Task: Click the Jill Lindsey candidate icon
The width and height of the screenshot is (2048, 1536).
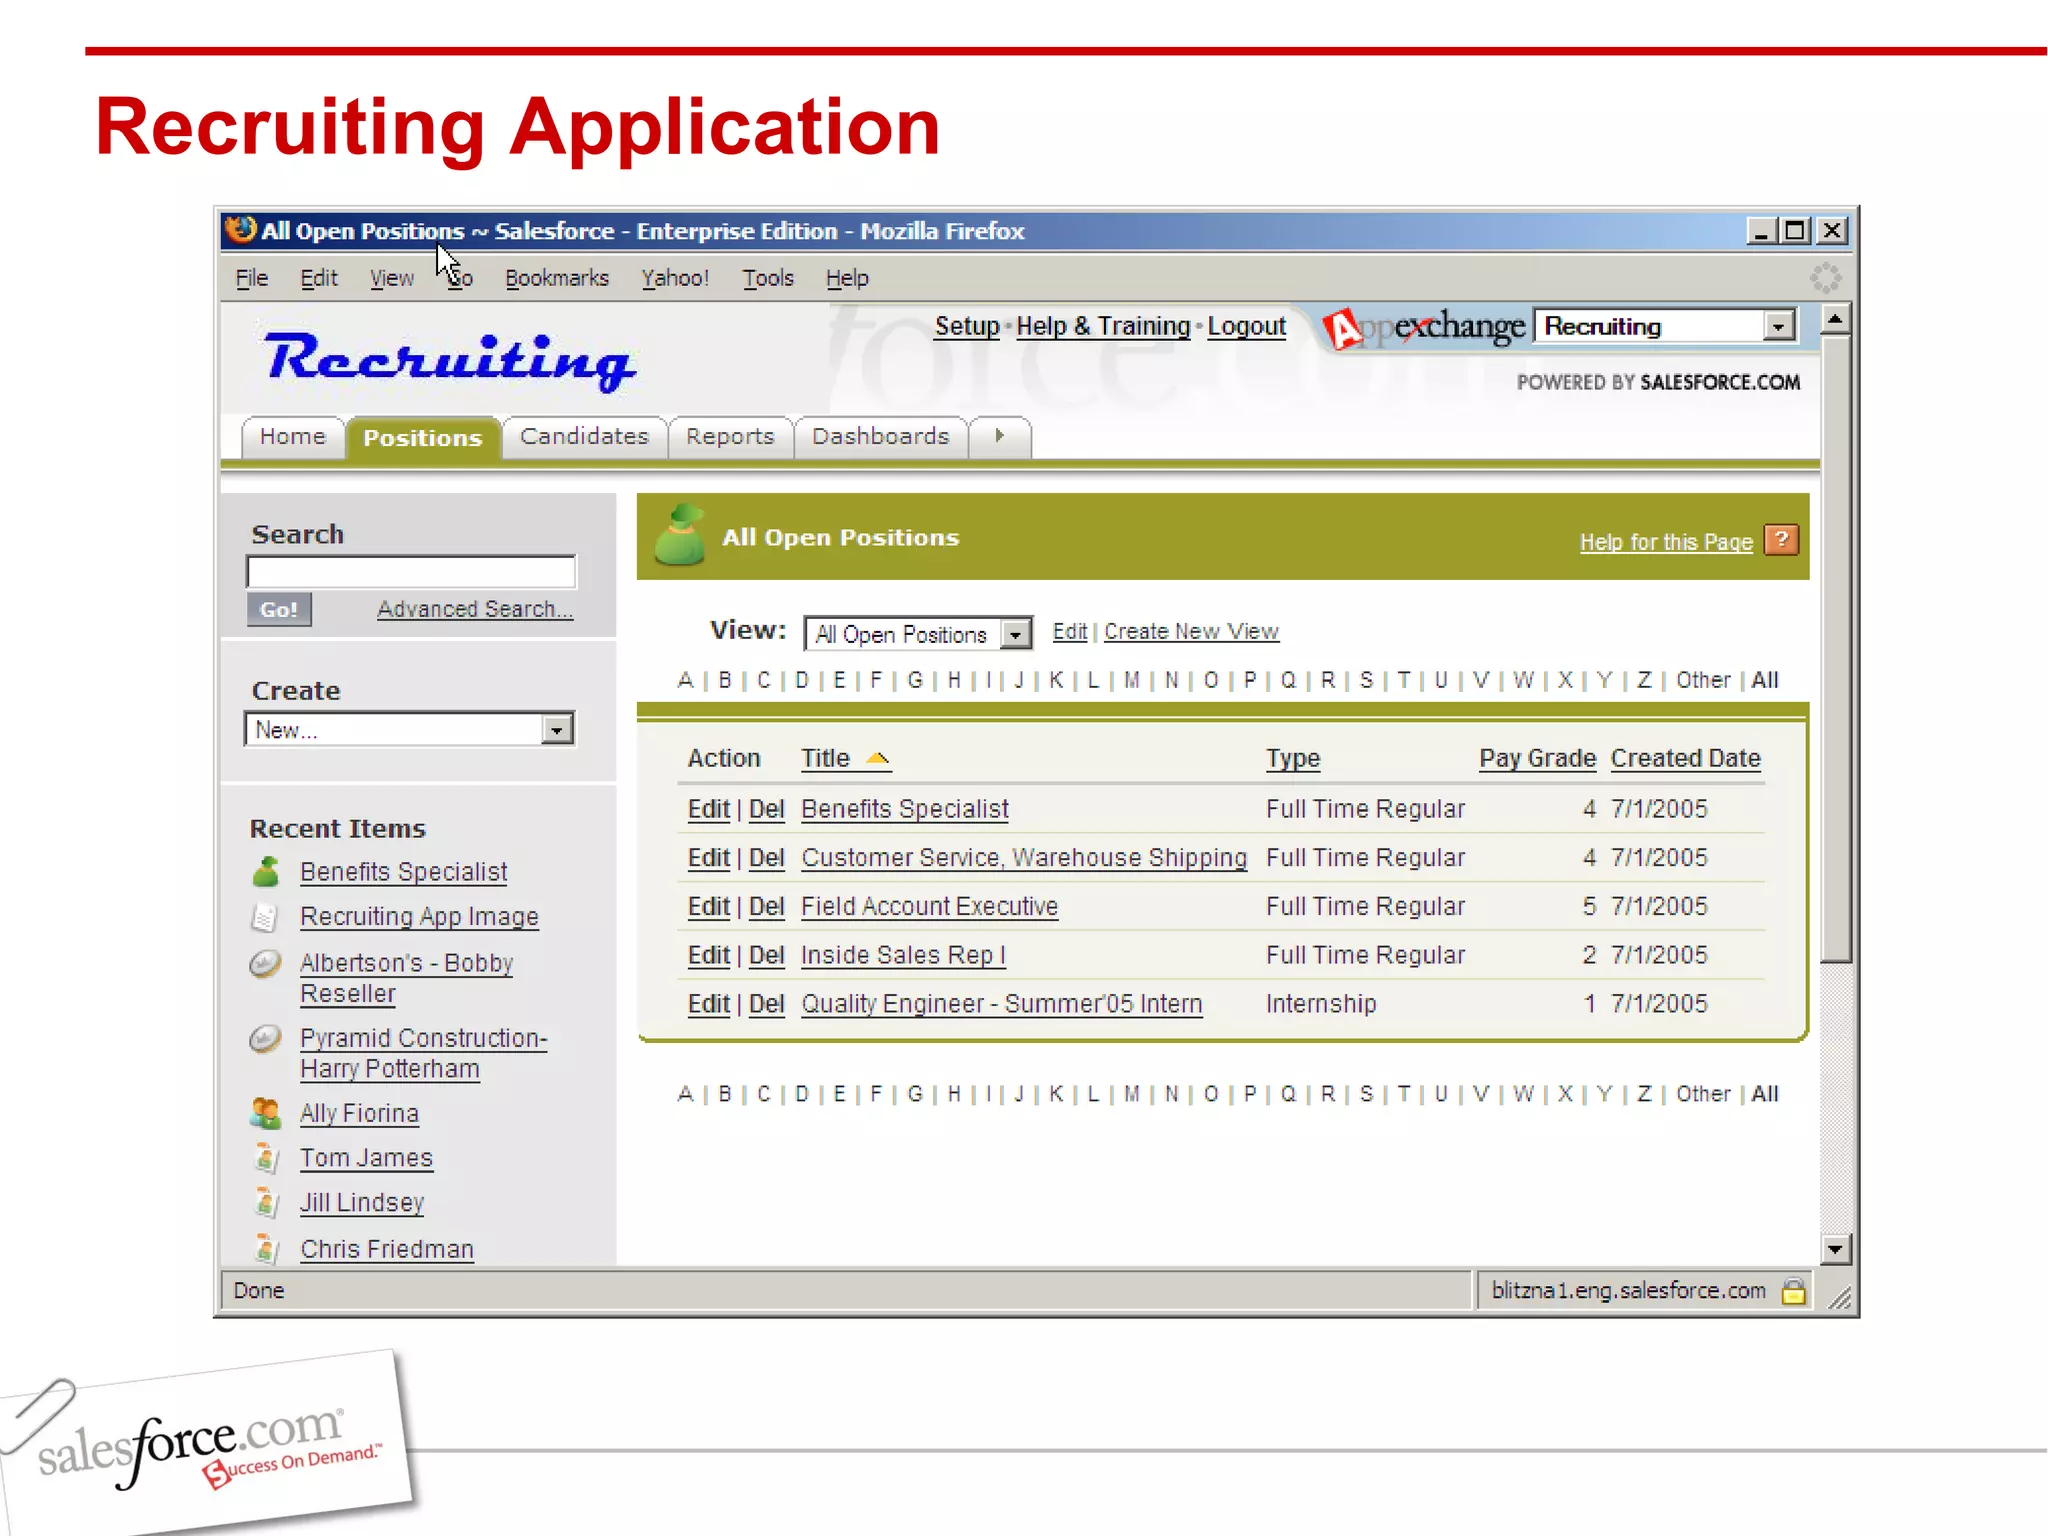Action: tap(266, 1203)
